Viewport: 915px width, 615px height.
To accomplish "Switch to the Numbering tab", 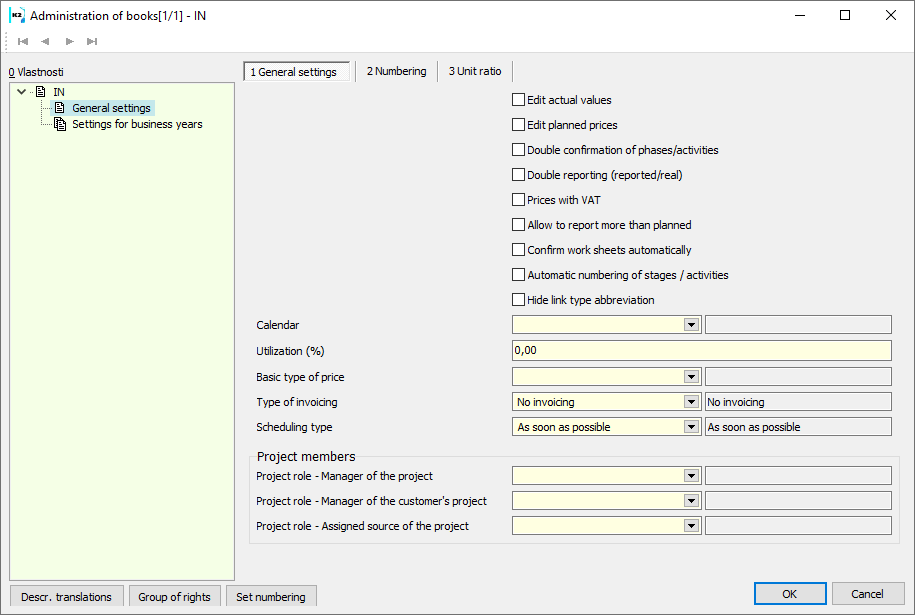I will [396, 71].
